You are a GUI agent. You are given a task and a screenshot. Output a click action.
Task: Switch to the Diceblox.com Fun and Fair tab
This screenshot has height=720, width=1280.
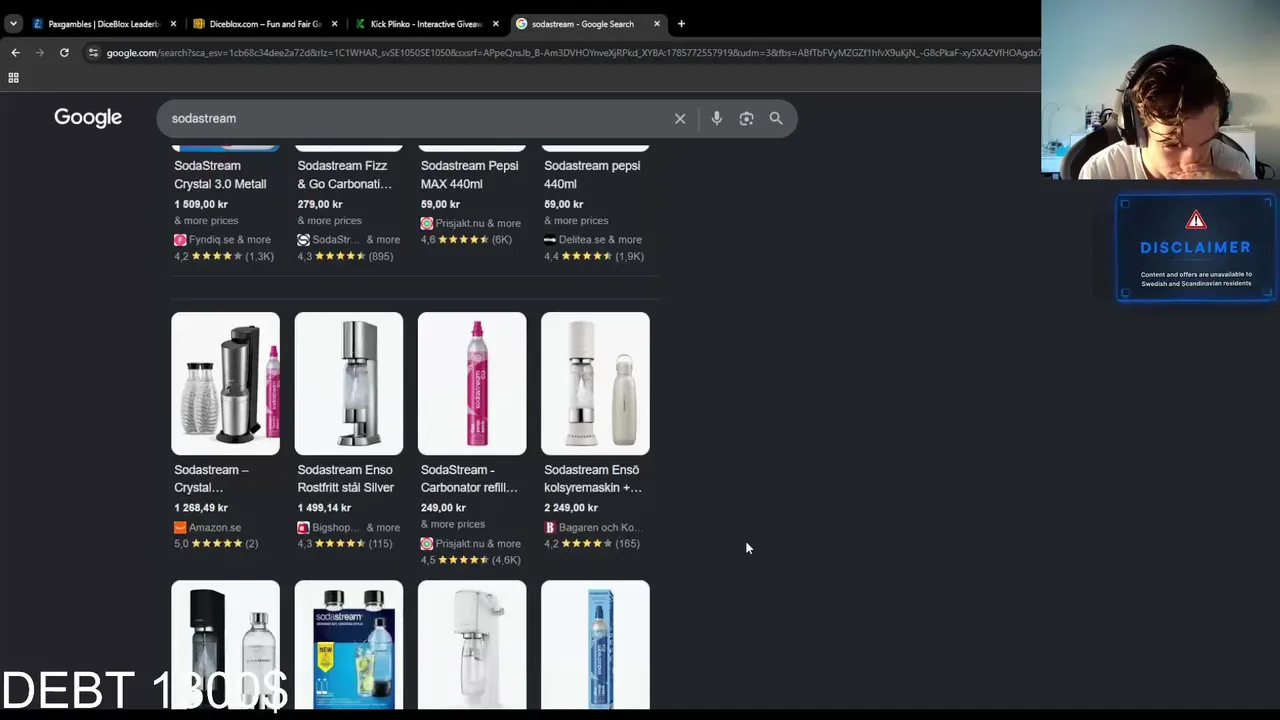tap(265, 24)
